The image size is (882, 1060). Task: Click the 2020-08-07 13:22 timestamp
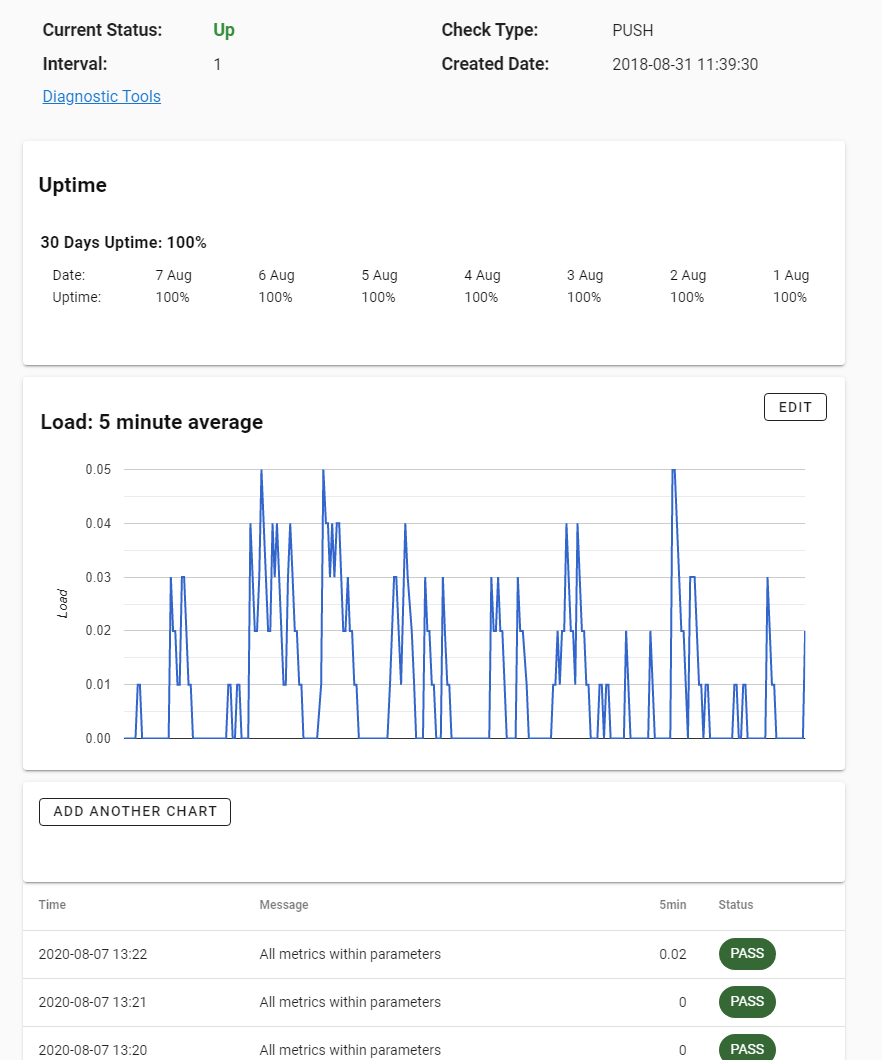coord(93,954)
